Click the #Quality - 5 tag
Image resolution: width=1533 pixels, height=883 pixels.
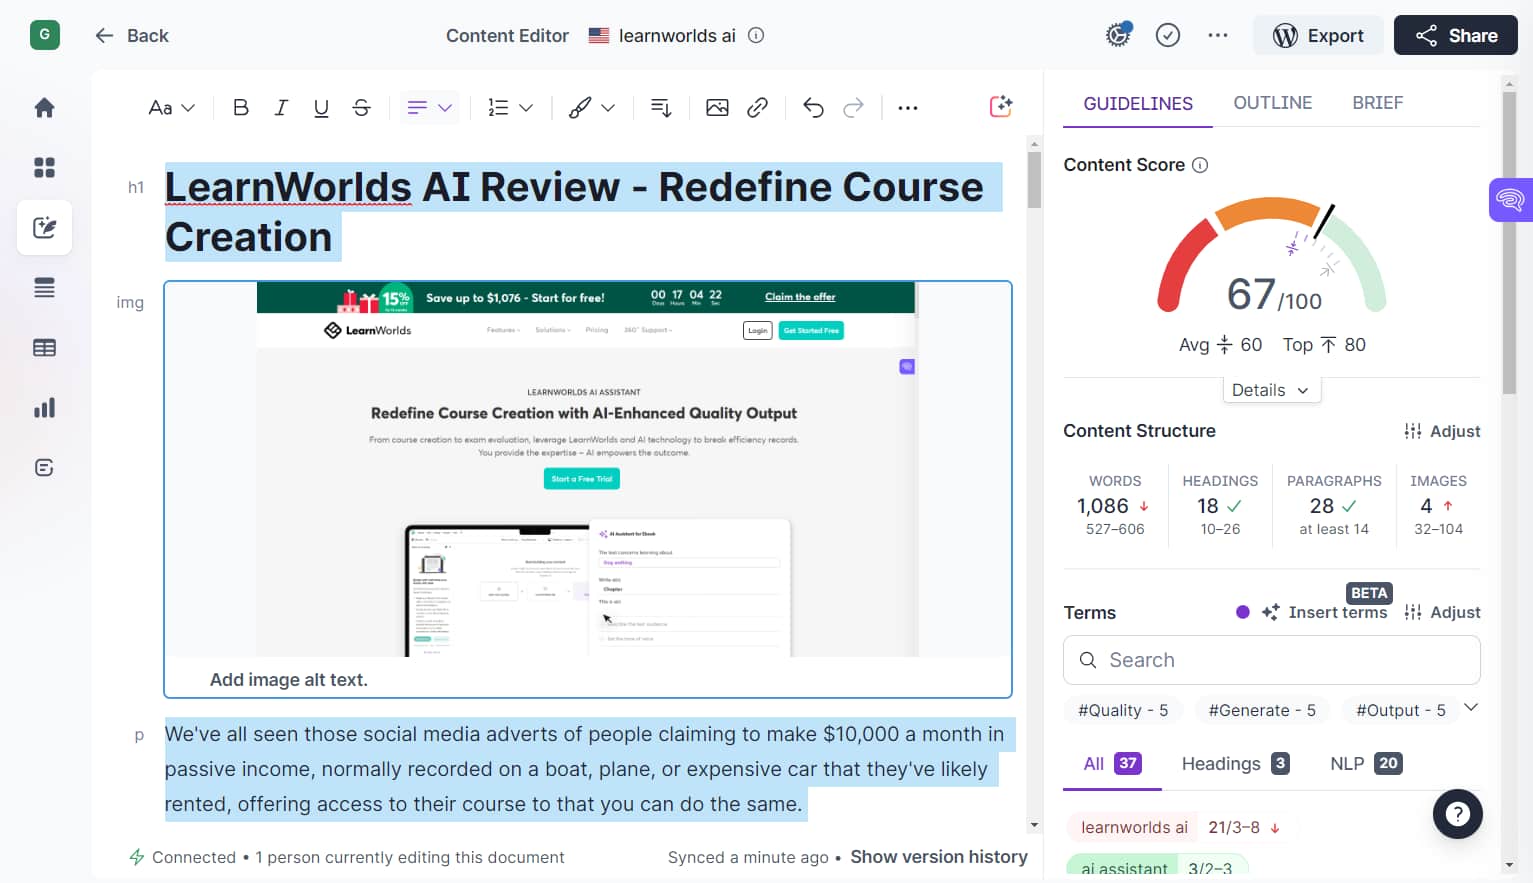click(x=1122, y=710)
